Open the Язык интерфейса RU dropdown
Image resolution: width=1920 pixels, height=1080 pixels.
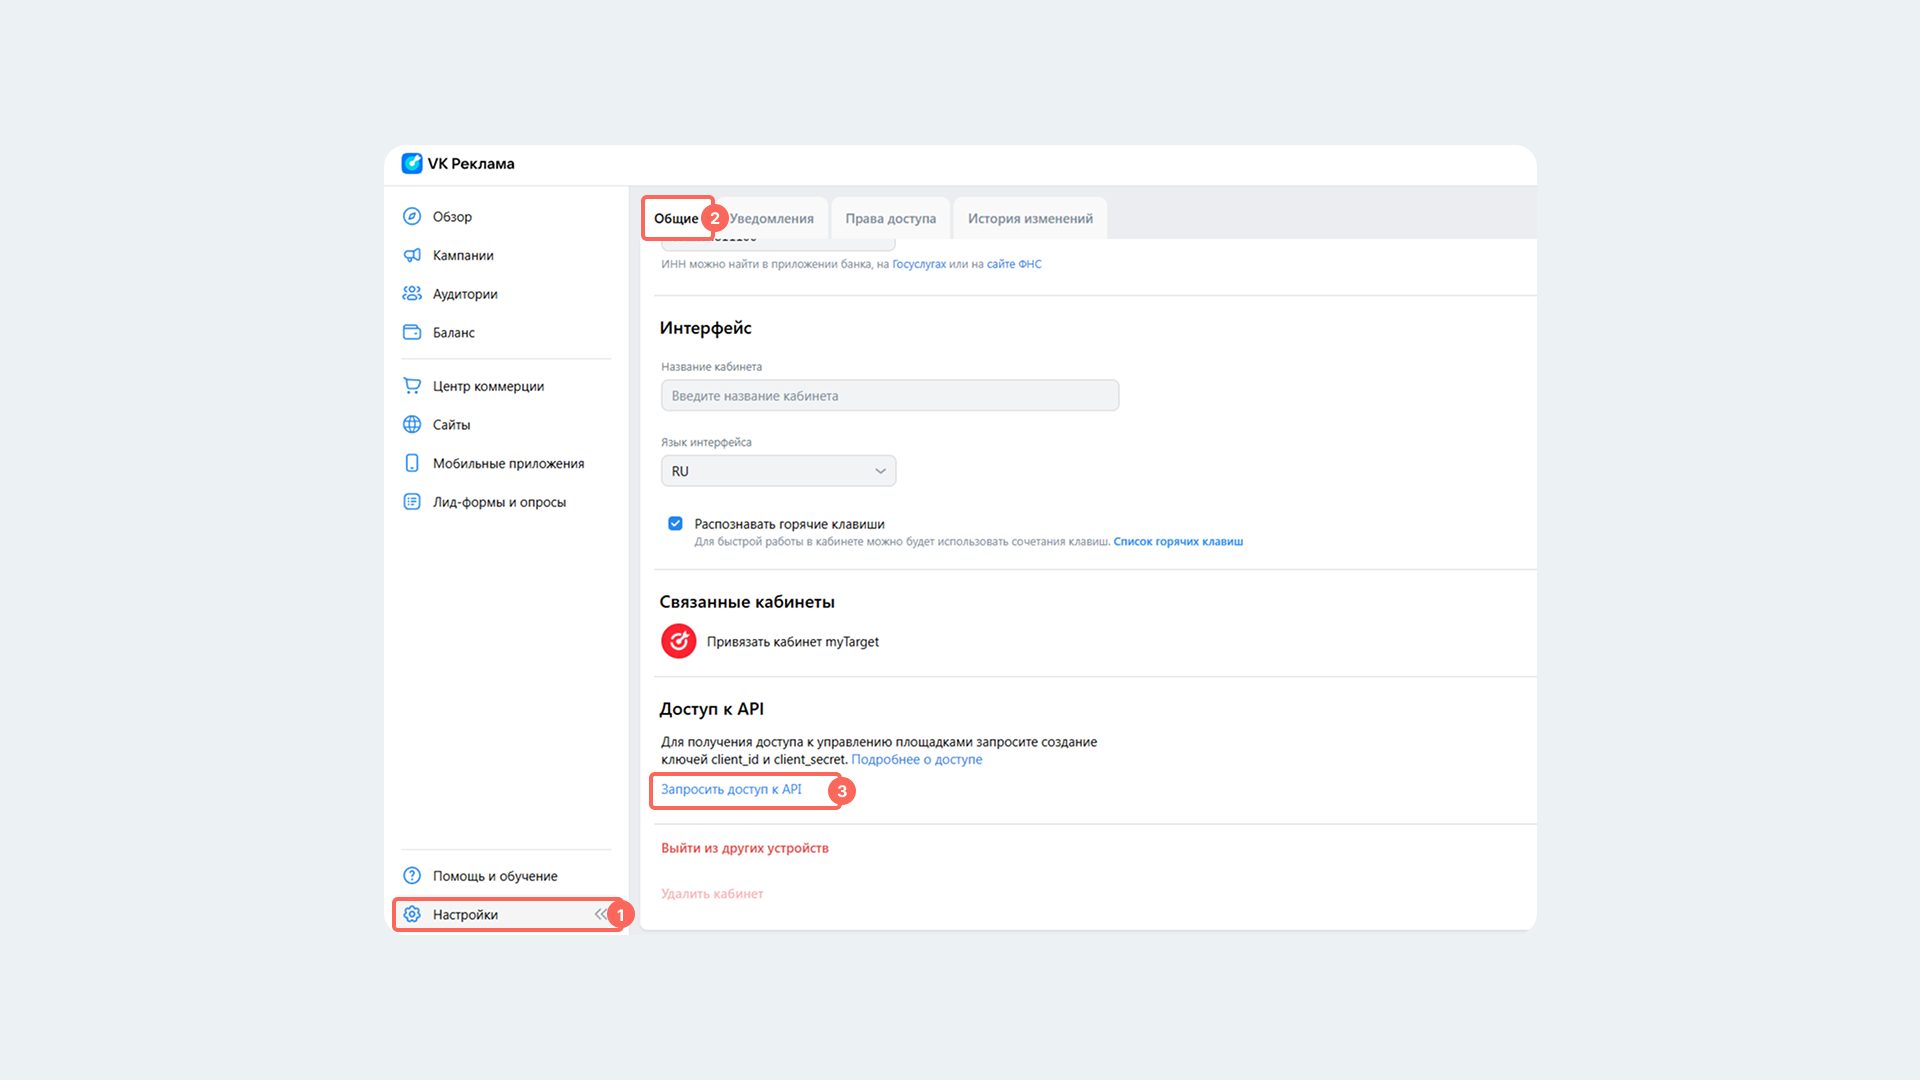coord(778,471)
